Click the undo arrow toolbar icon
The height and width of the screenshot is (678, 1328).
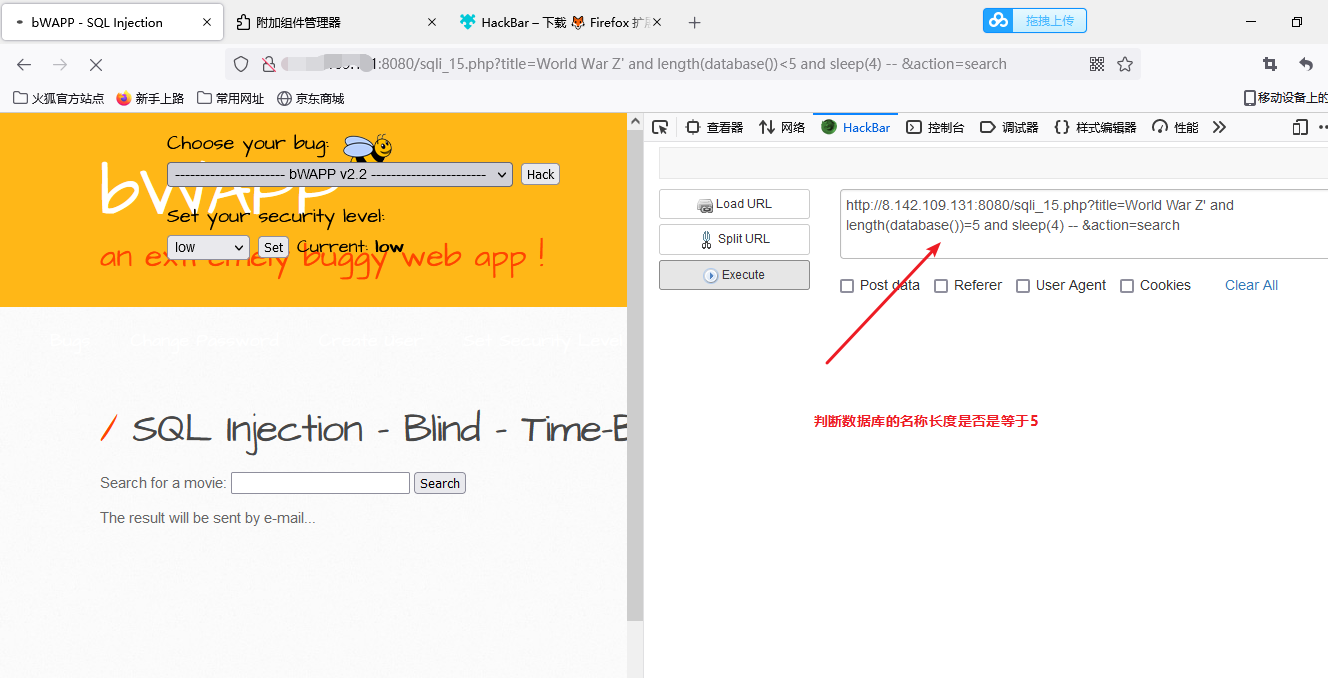pyautogui.click(x=1306, y=64)
